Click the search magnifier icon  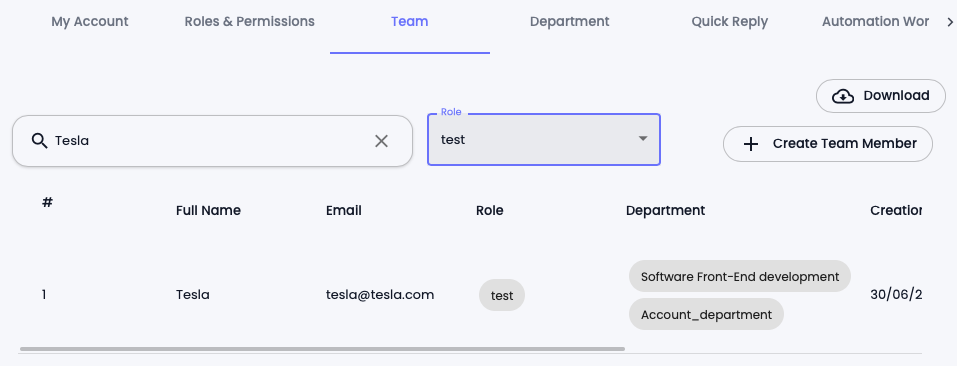(x=40, y=141)
